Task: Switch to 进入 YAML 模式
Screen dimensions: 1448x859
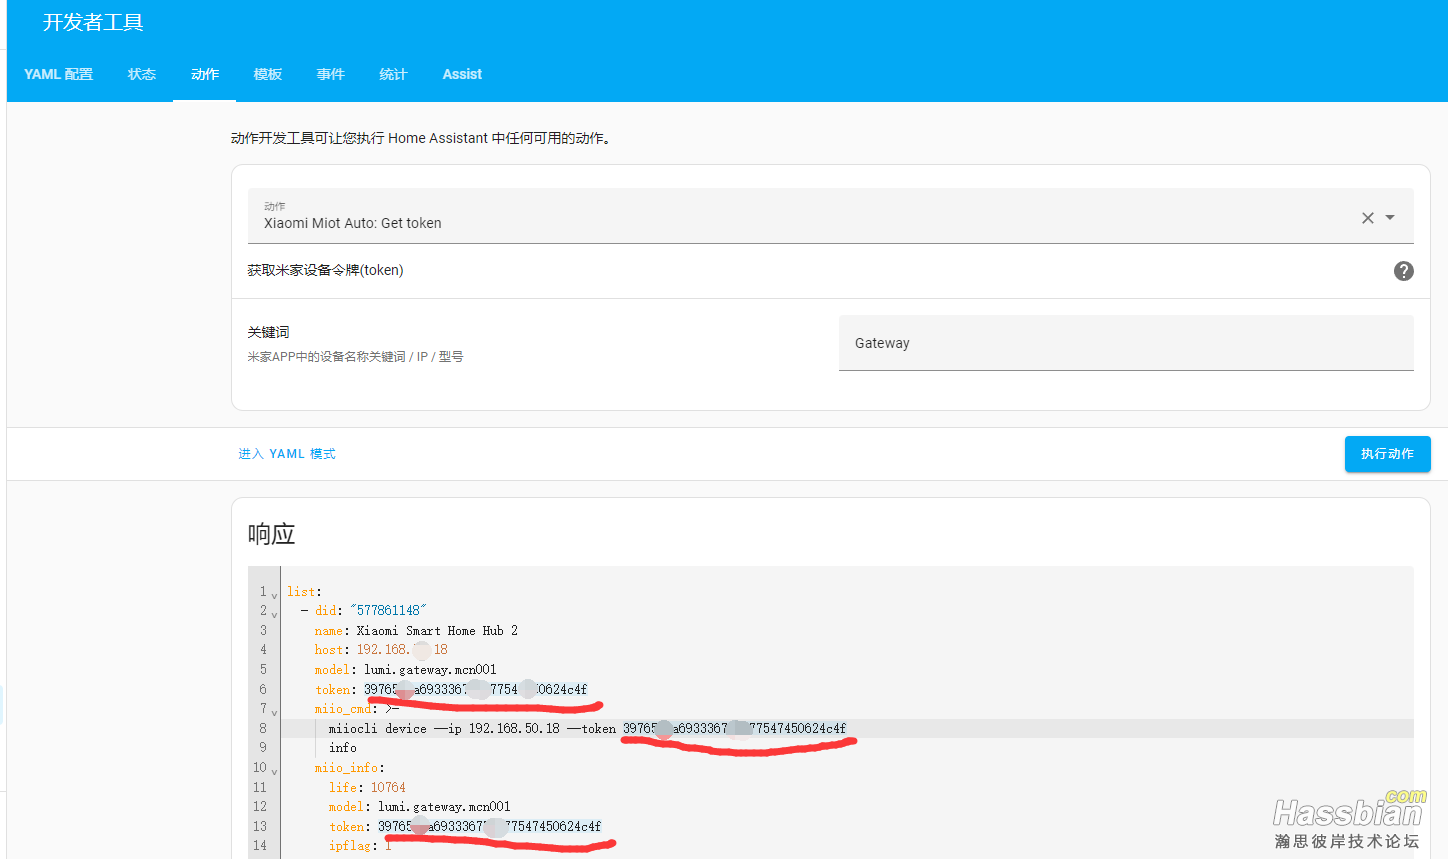Action: (x=287, y=454)
